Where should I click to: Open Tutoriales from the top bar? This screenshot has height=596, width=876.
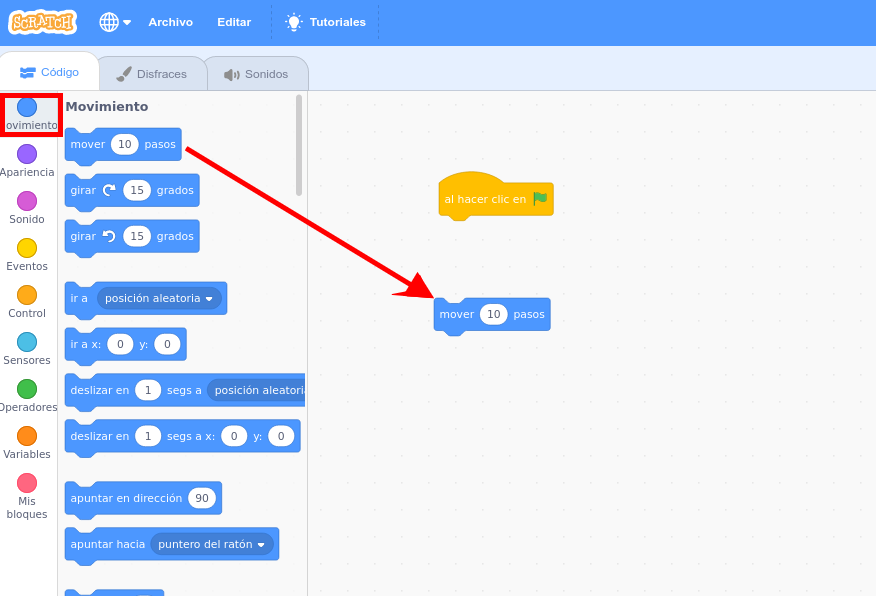click(x=326, y=22)
